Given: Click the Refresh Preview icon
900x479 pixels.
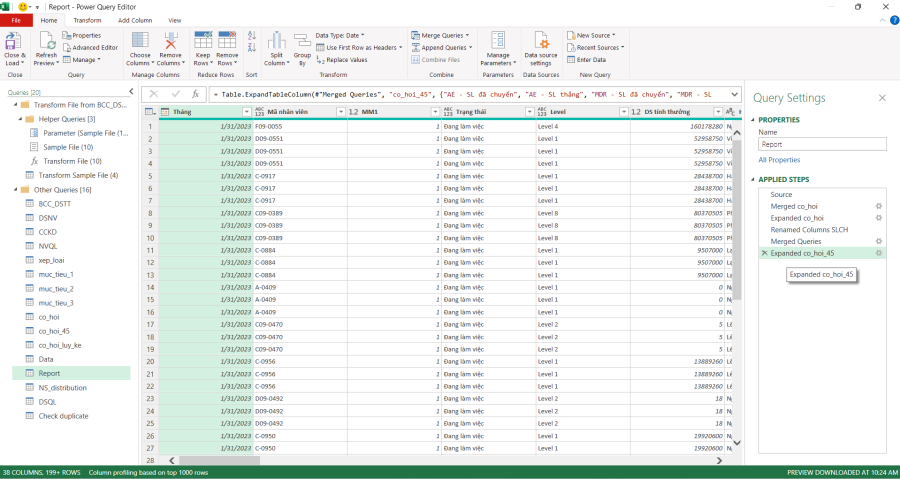Looking at the screenshot, I should 46,41.
